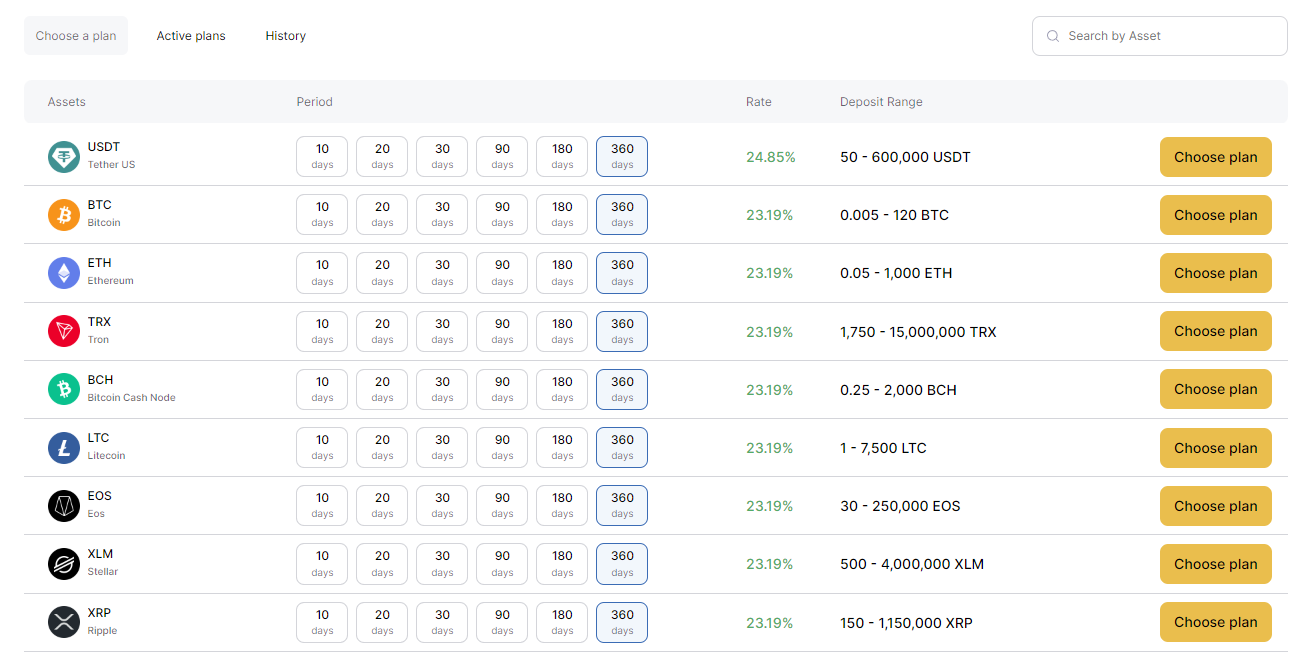The height and width of the screenshot is (653, 1290).
Task: Choose plan for USDT
Action: (1216, 157)
